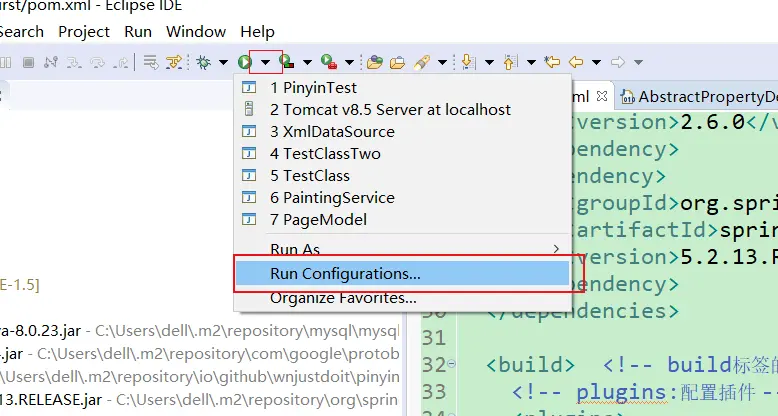Click the Coverage launch icon
778x416 pixels.
click(286, 62)
